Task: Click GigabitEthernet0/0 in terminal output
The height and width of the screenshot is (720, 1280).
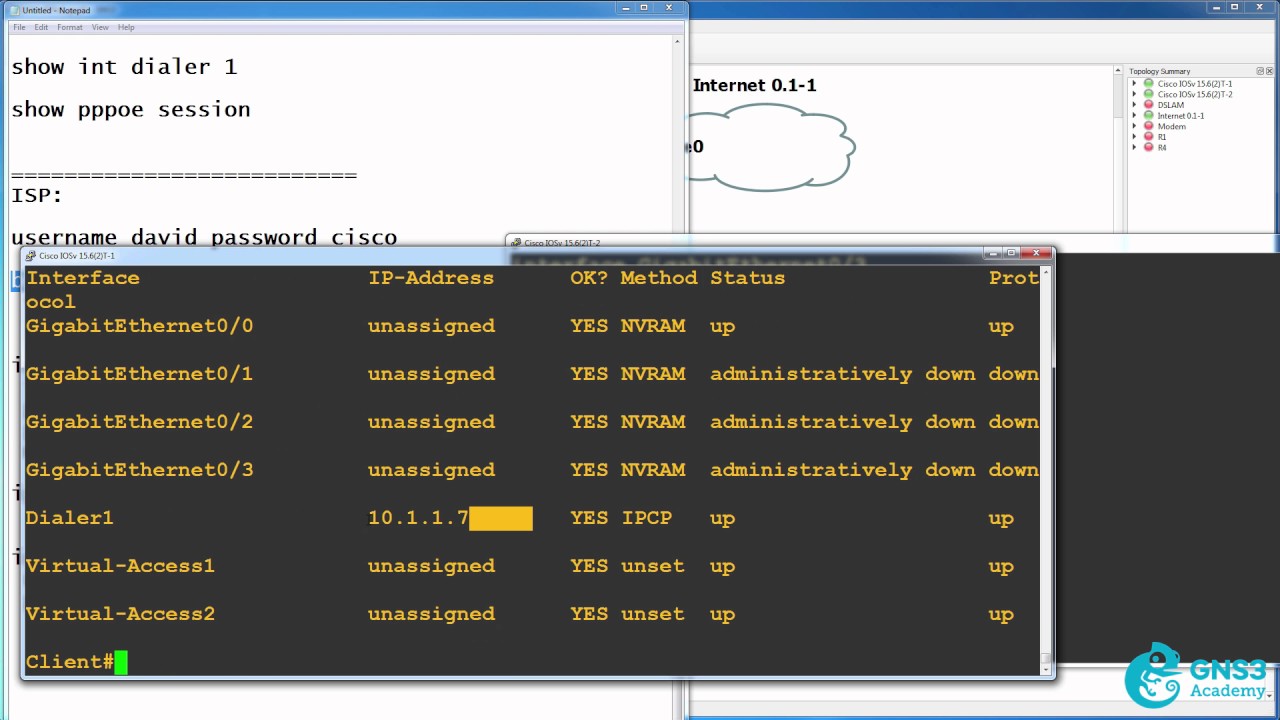Action: coord(139,326)
